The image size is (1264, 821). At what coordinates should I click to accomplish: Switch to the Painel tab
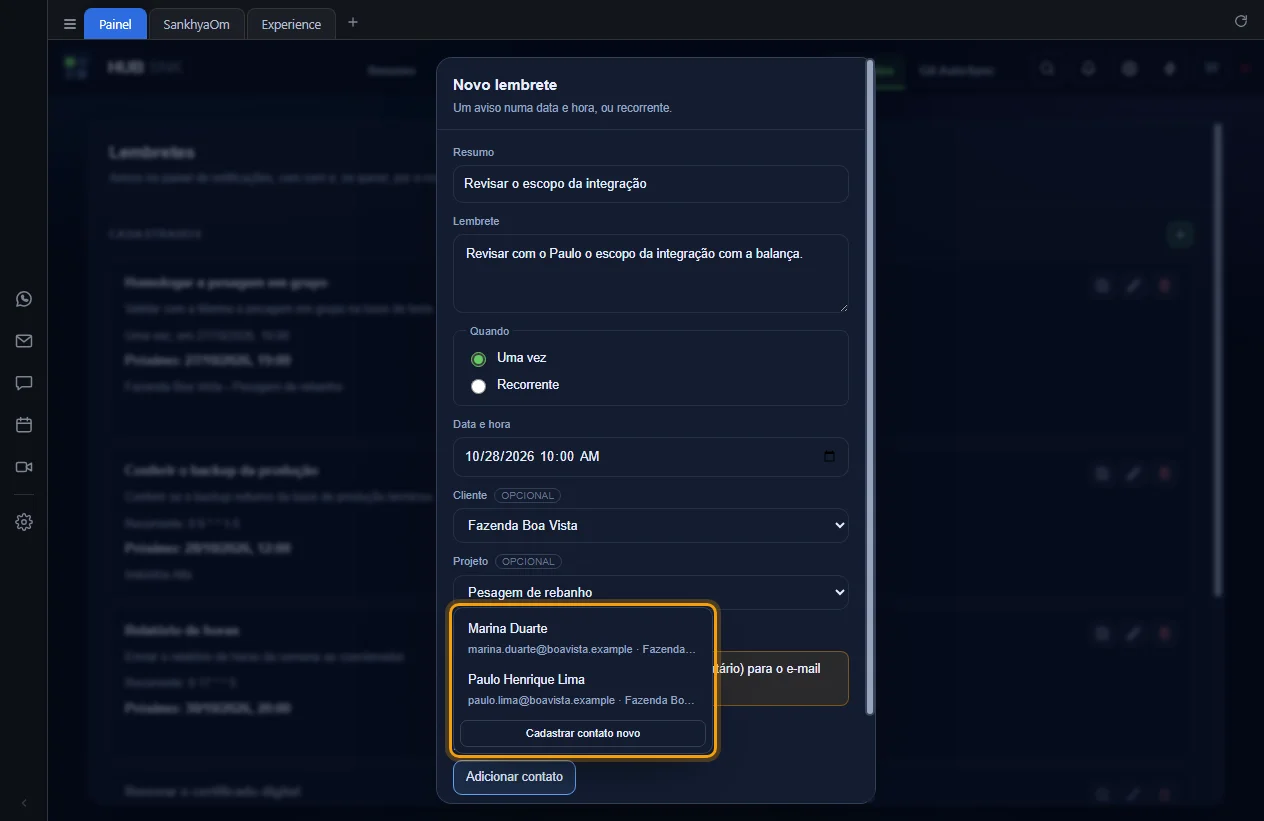pos(115,24)
